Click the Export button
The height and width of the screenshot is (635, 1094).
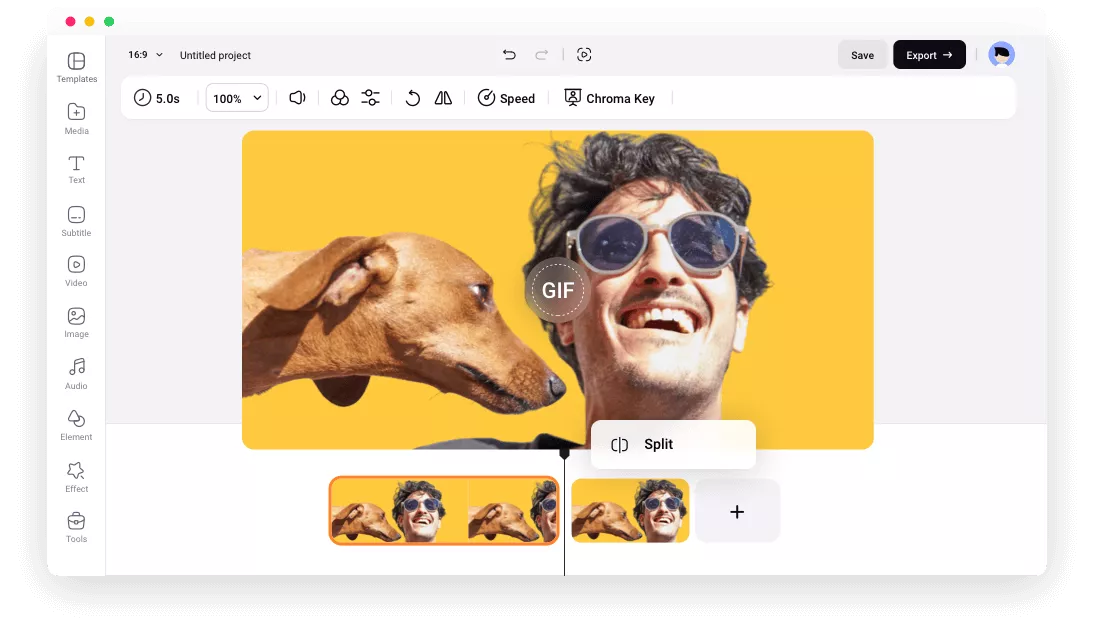click(x=929, y=54)
